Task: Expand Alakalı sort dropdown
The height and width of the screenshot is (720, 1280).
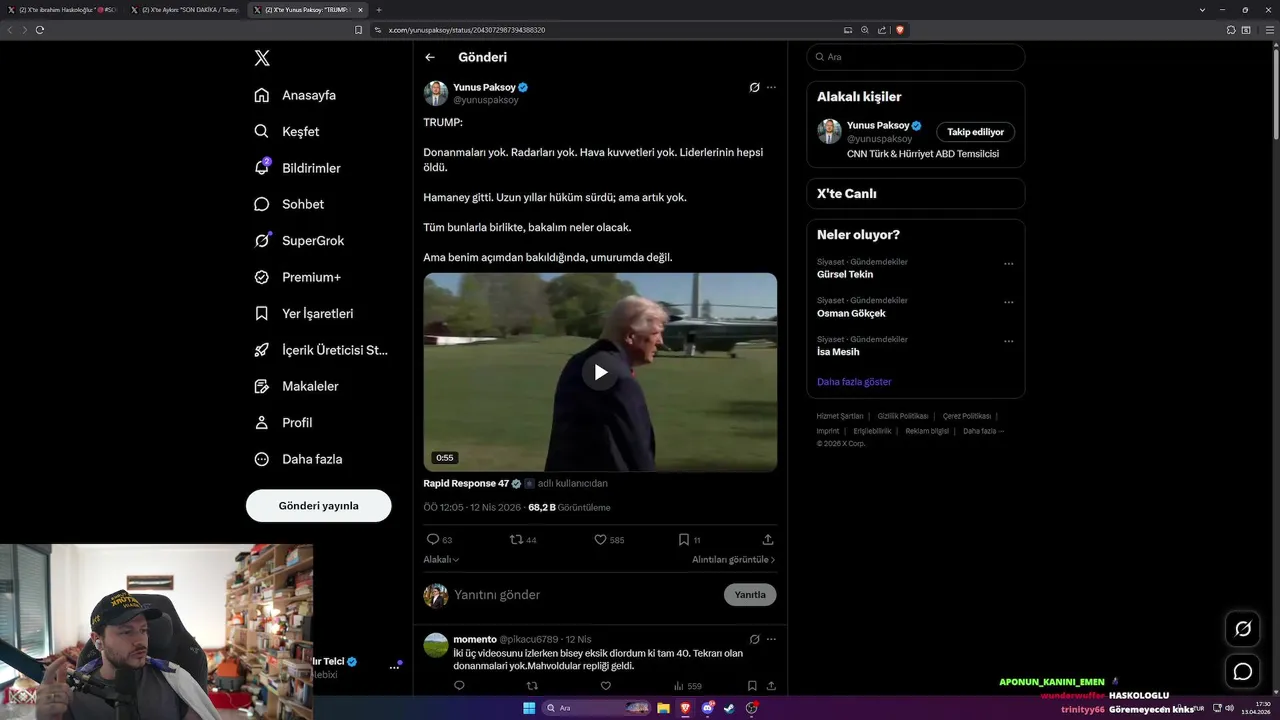Action: pos(441,559)
